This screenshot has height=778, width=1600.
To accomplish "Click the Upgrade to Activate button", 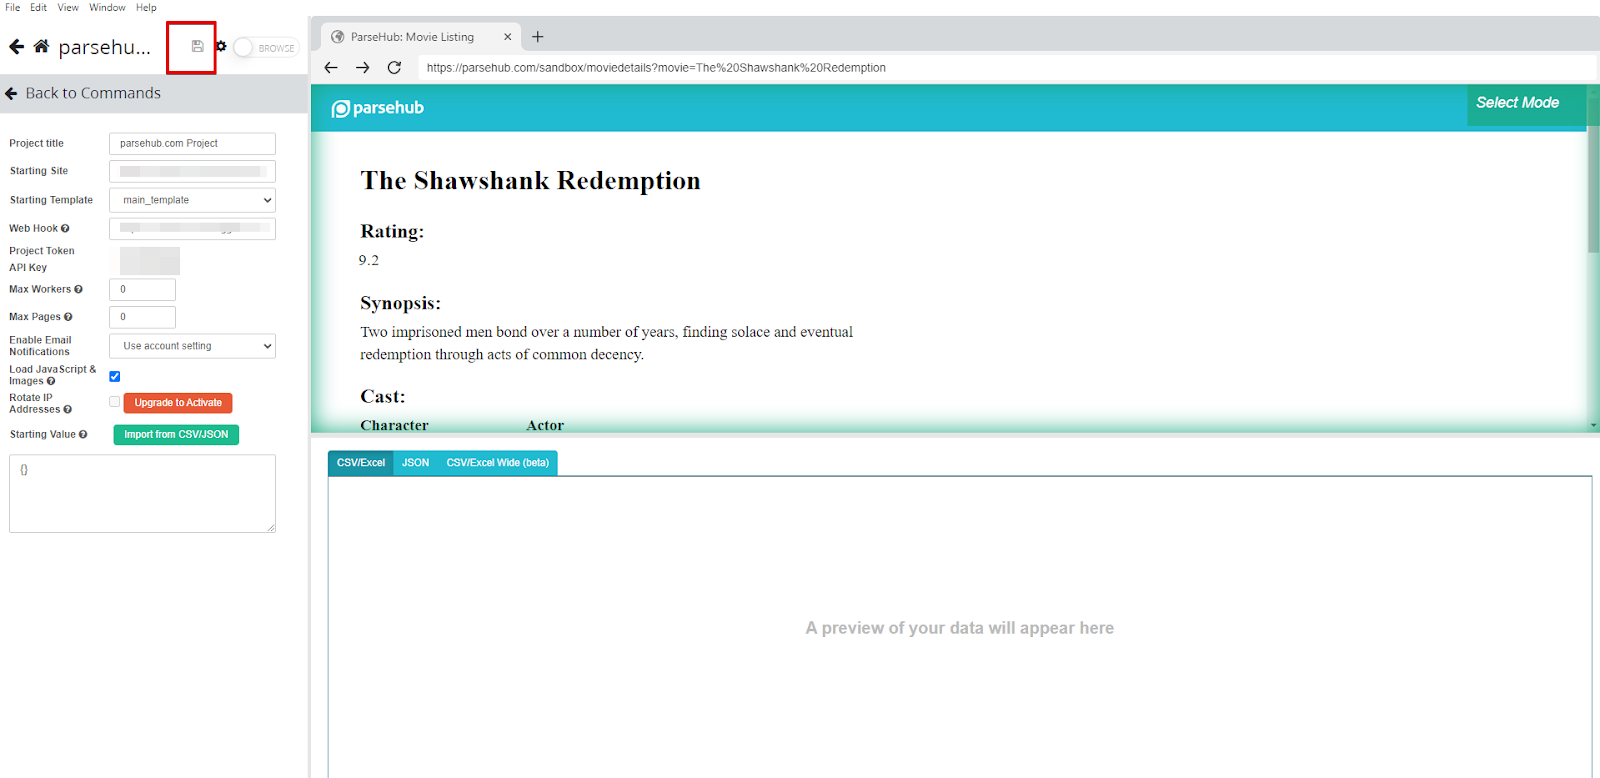I will pos(179,403).
